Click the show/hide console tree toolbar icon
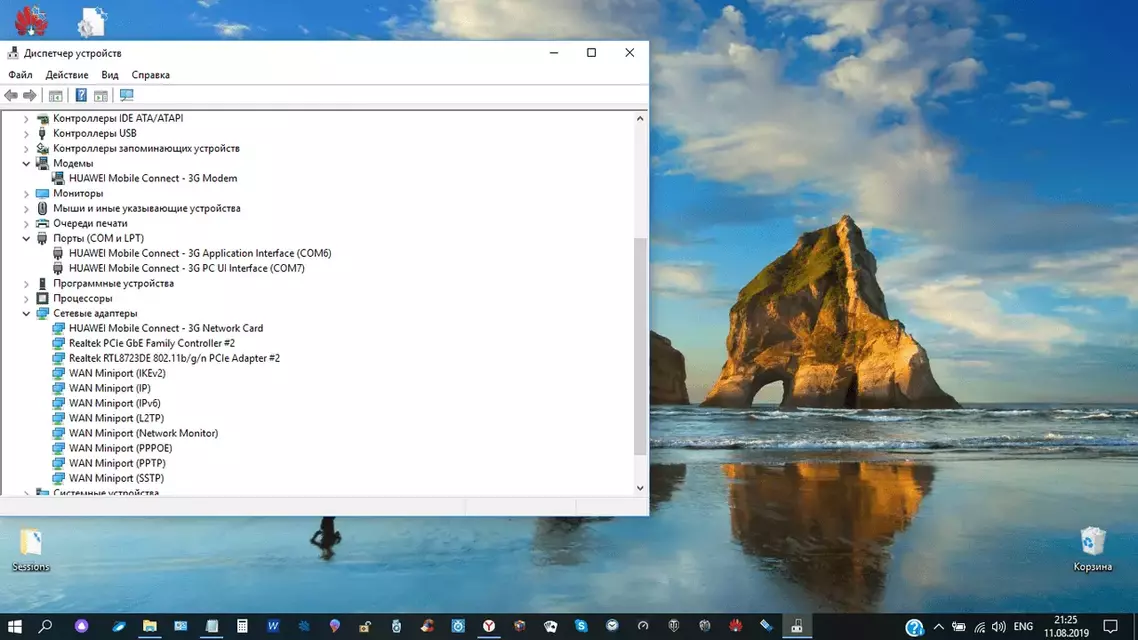The width and height of the screenshot is (1138, 640). click(x=56, y=96)
